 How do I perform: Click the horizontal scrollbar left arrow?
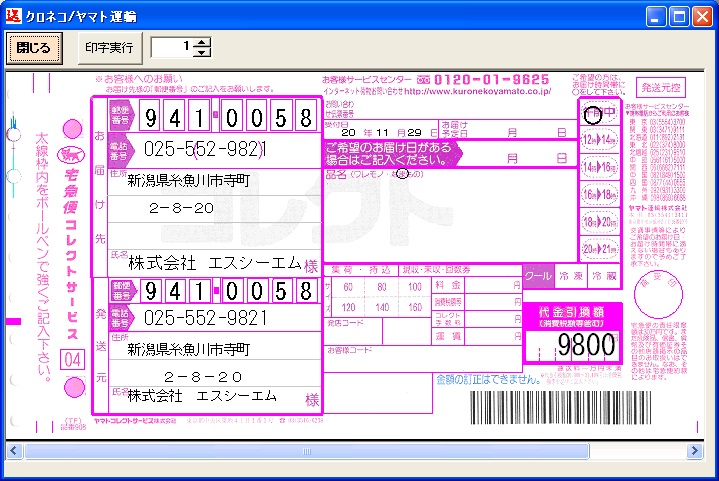(x=14, y=451)
